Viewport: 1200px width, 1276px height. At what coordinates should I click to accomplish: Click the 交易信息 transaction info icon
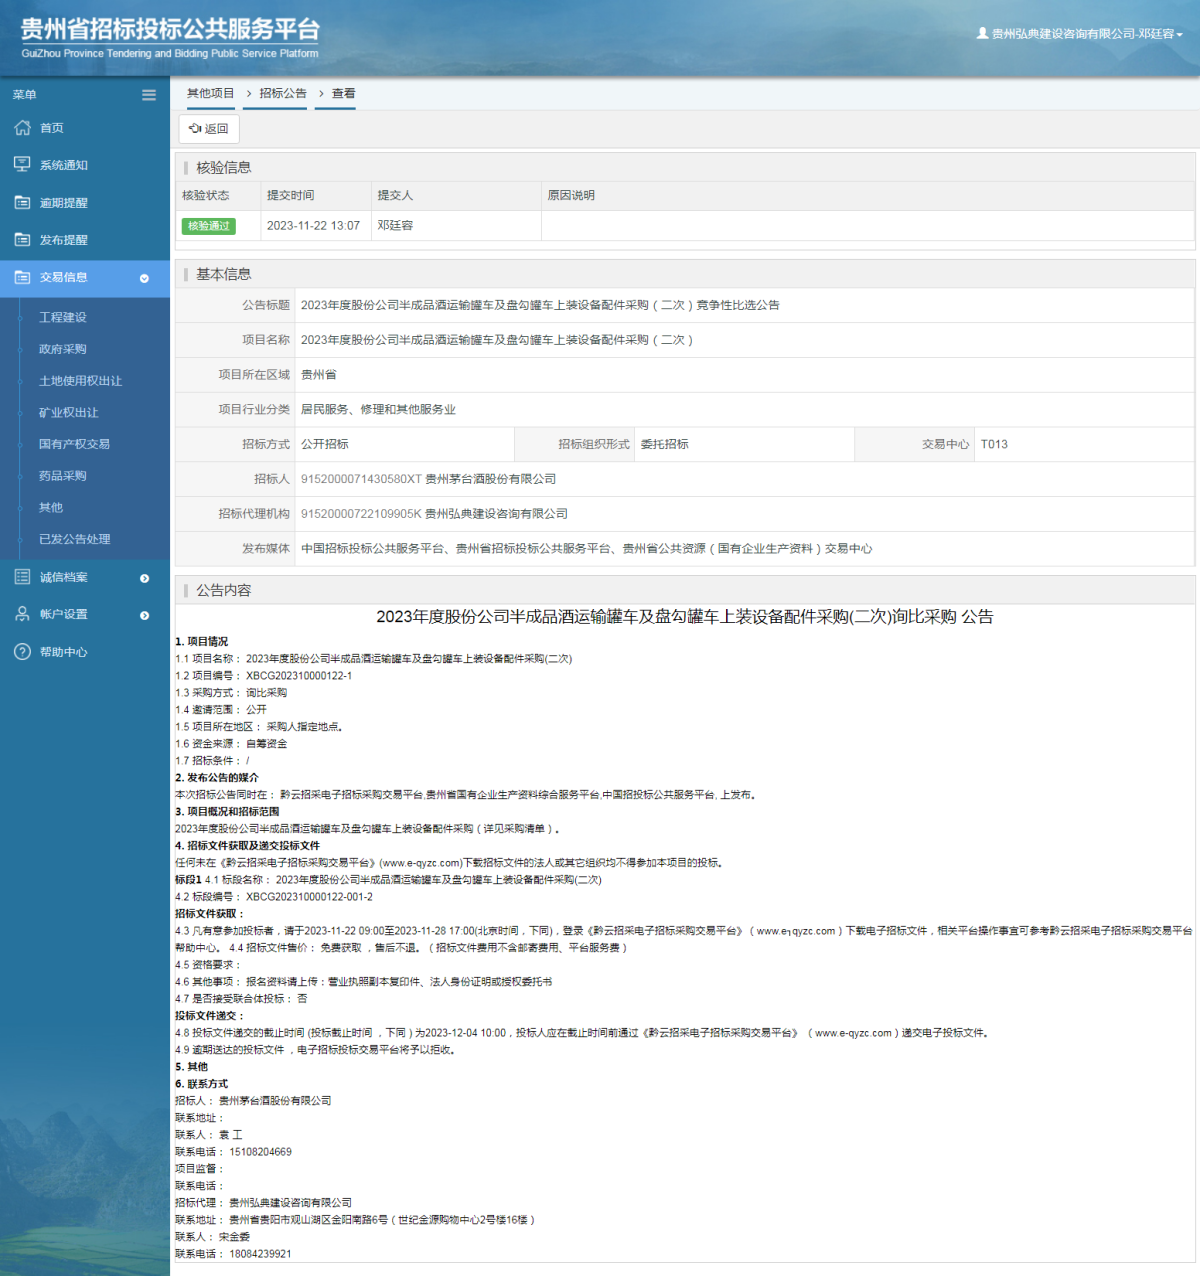coord(20,278)
